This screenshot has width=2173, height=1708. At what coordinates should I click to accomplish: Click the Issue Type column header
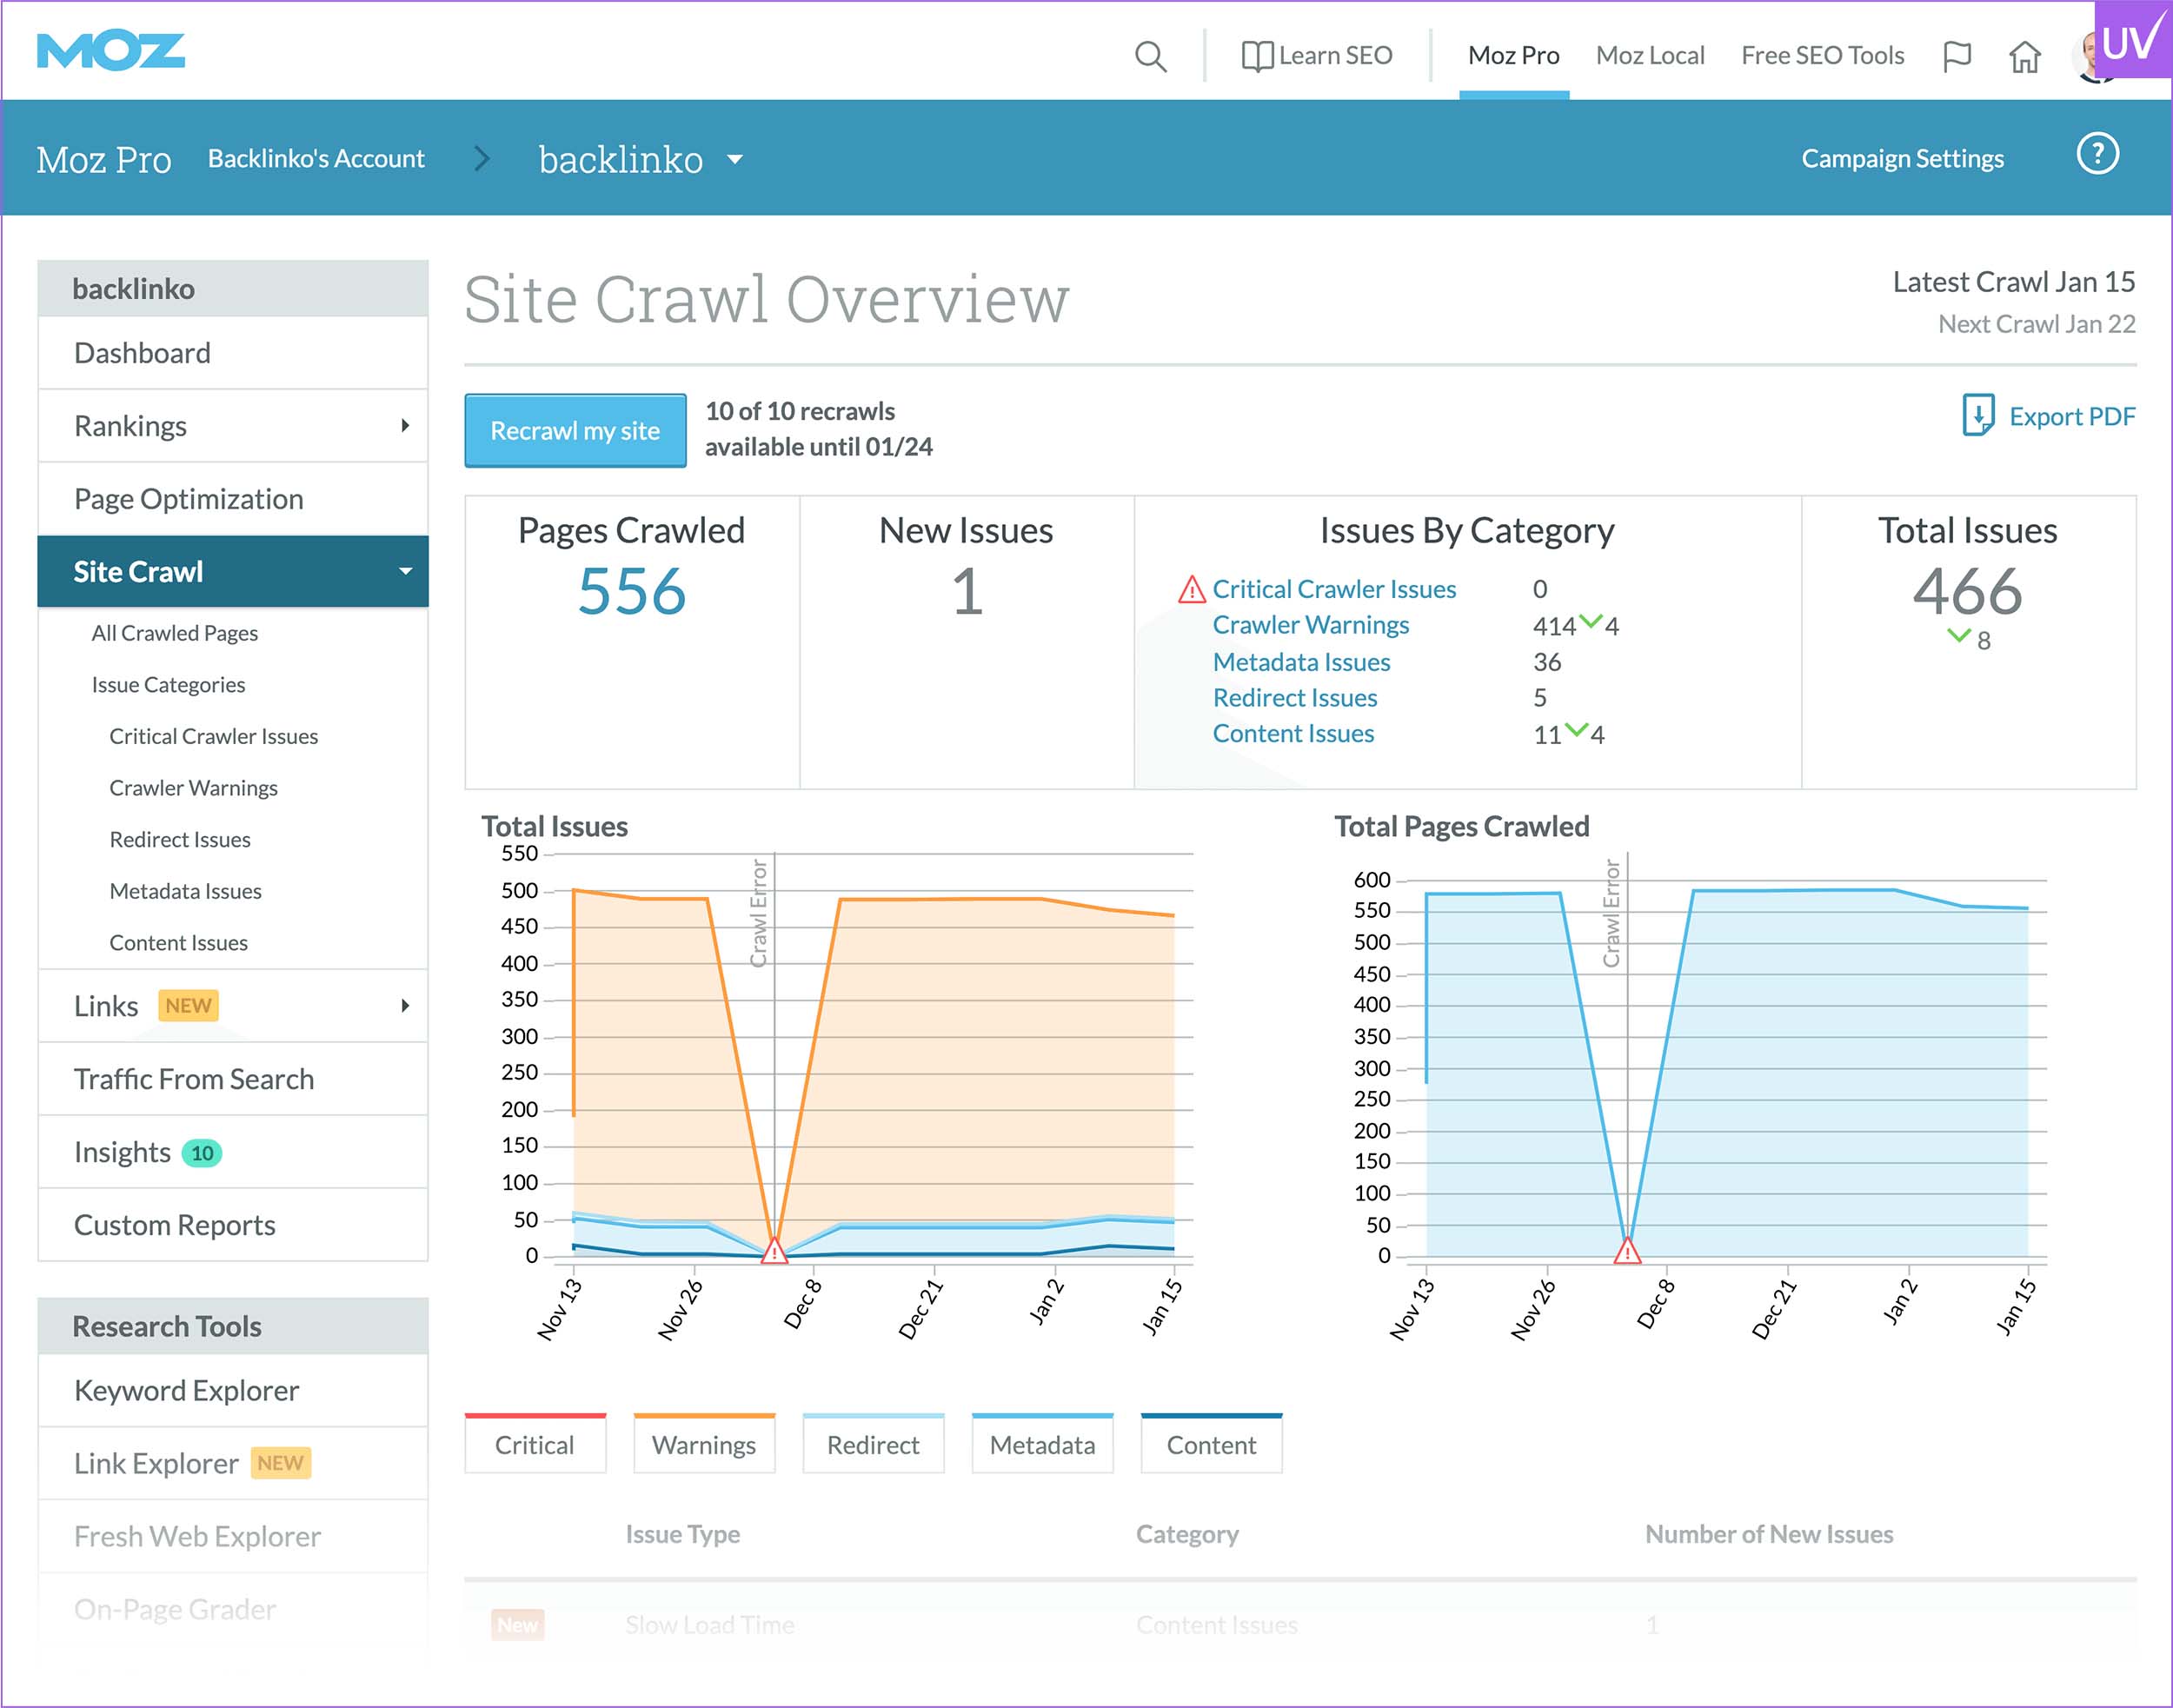pos(683,1534)
